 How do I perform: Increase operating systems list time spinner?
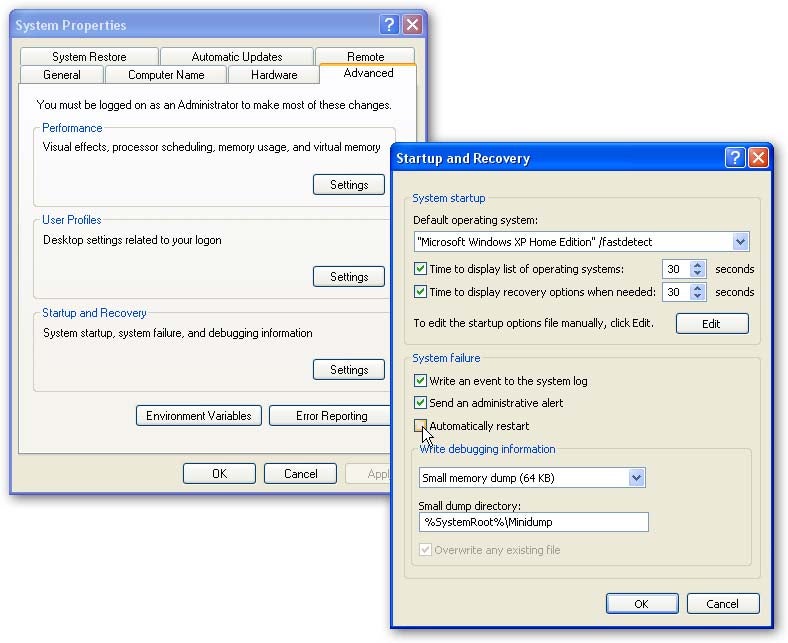698,264
